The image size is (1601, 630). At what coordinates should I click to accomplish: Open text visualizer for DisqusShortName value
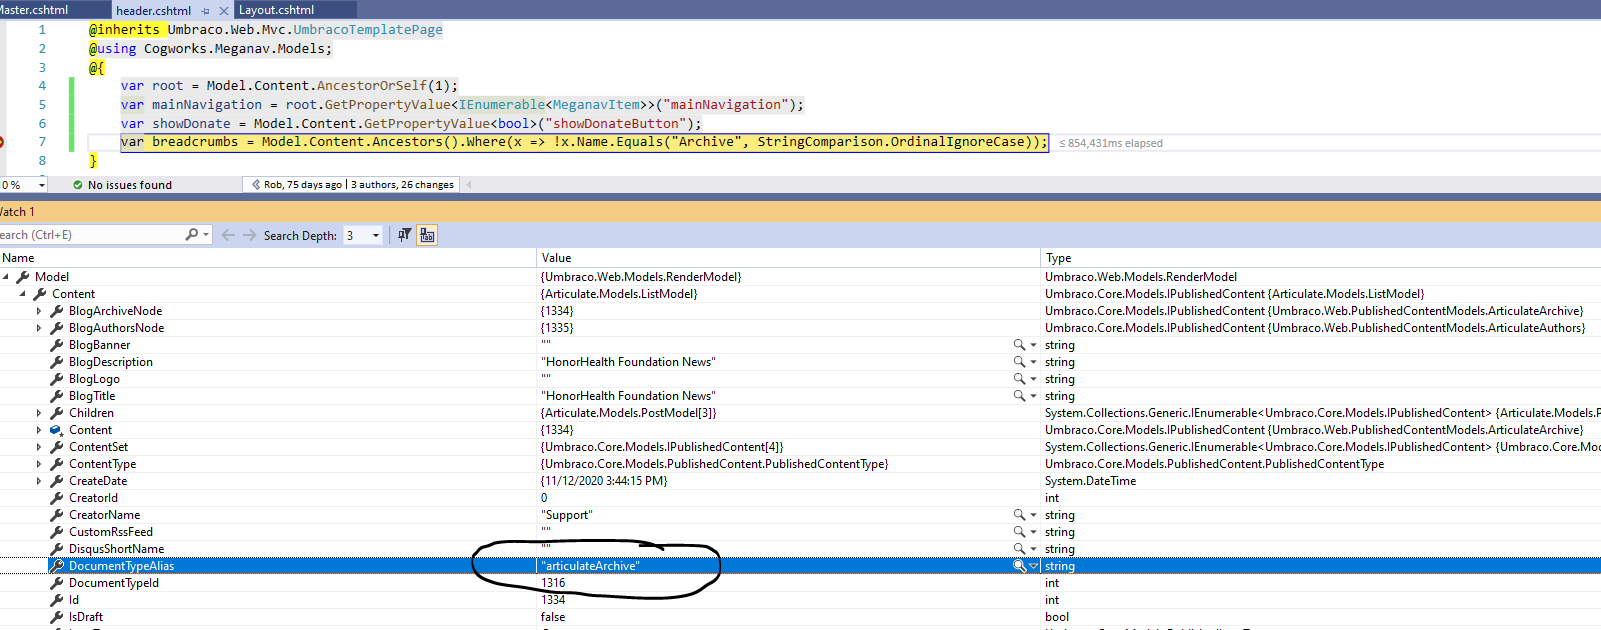click(1019, 549)
